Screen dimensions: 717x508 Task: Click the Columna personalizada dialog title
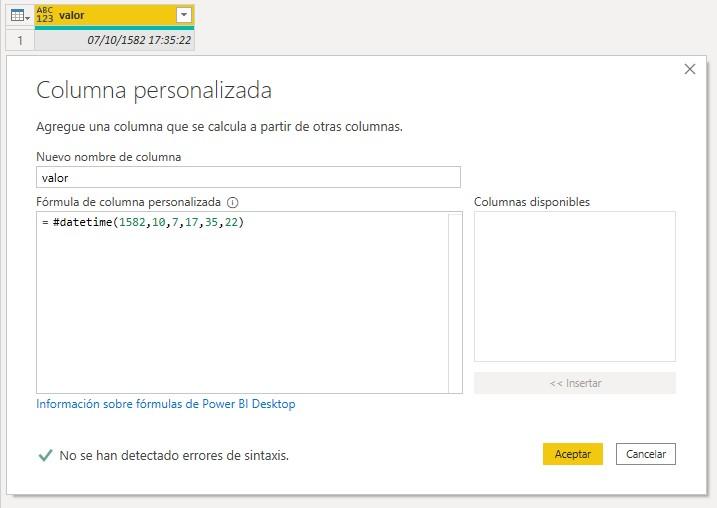pos(154,90)
